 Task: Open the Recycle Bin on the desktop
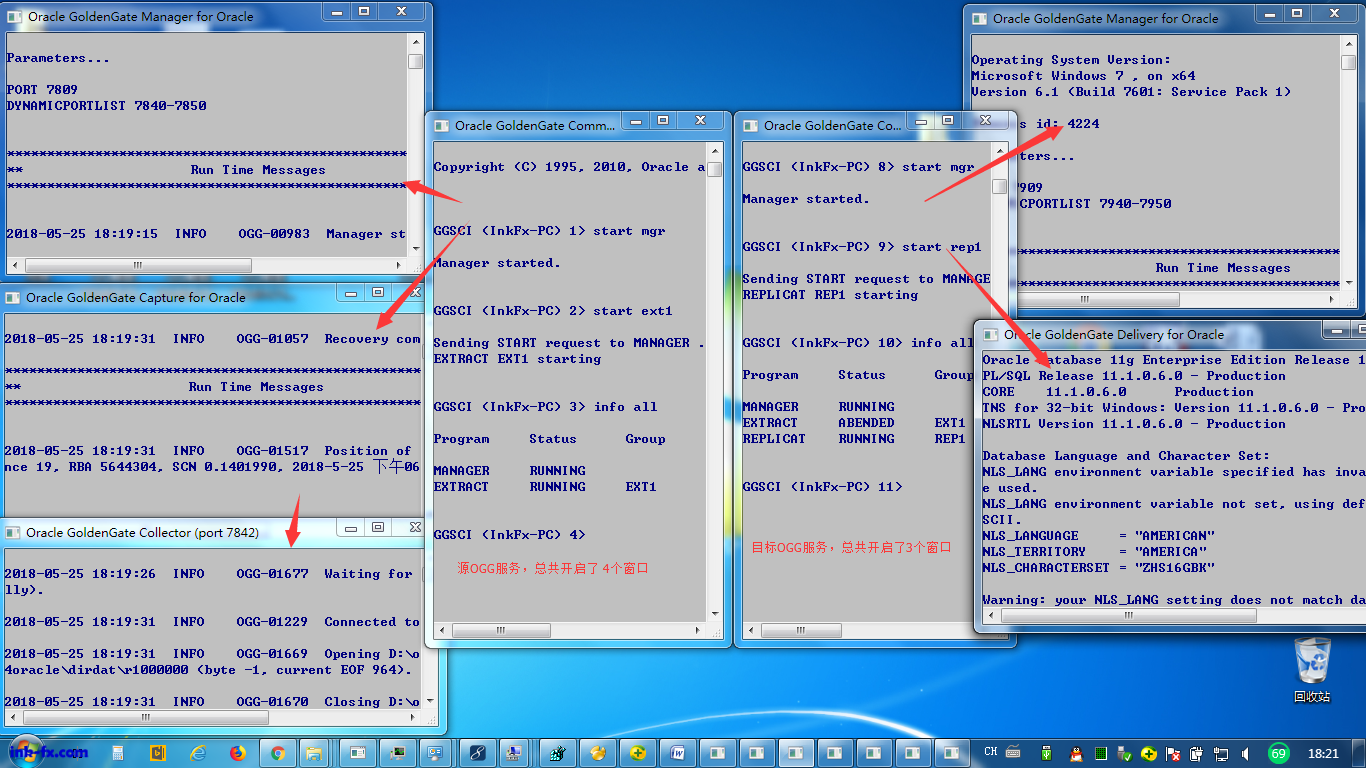click(x=1312, y=668)
